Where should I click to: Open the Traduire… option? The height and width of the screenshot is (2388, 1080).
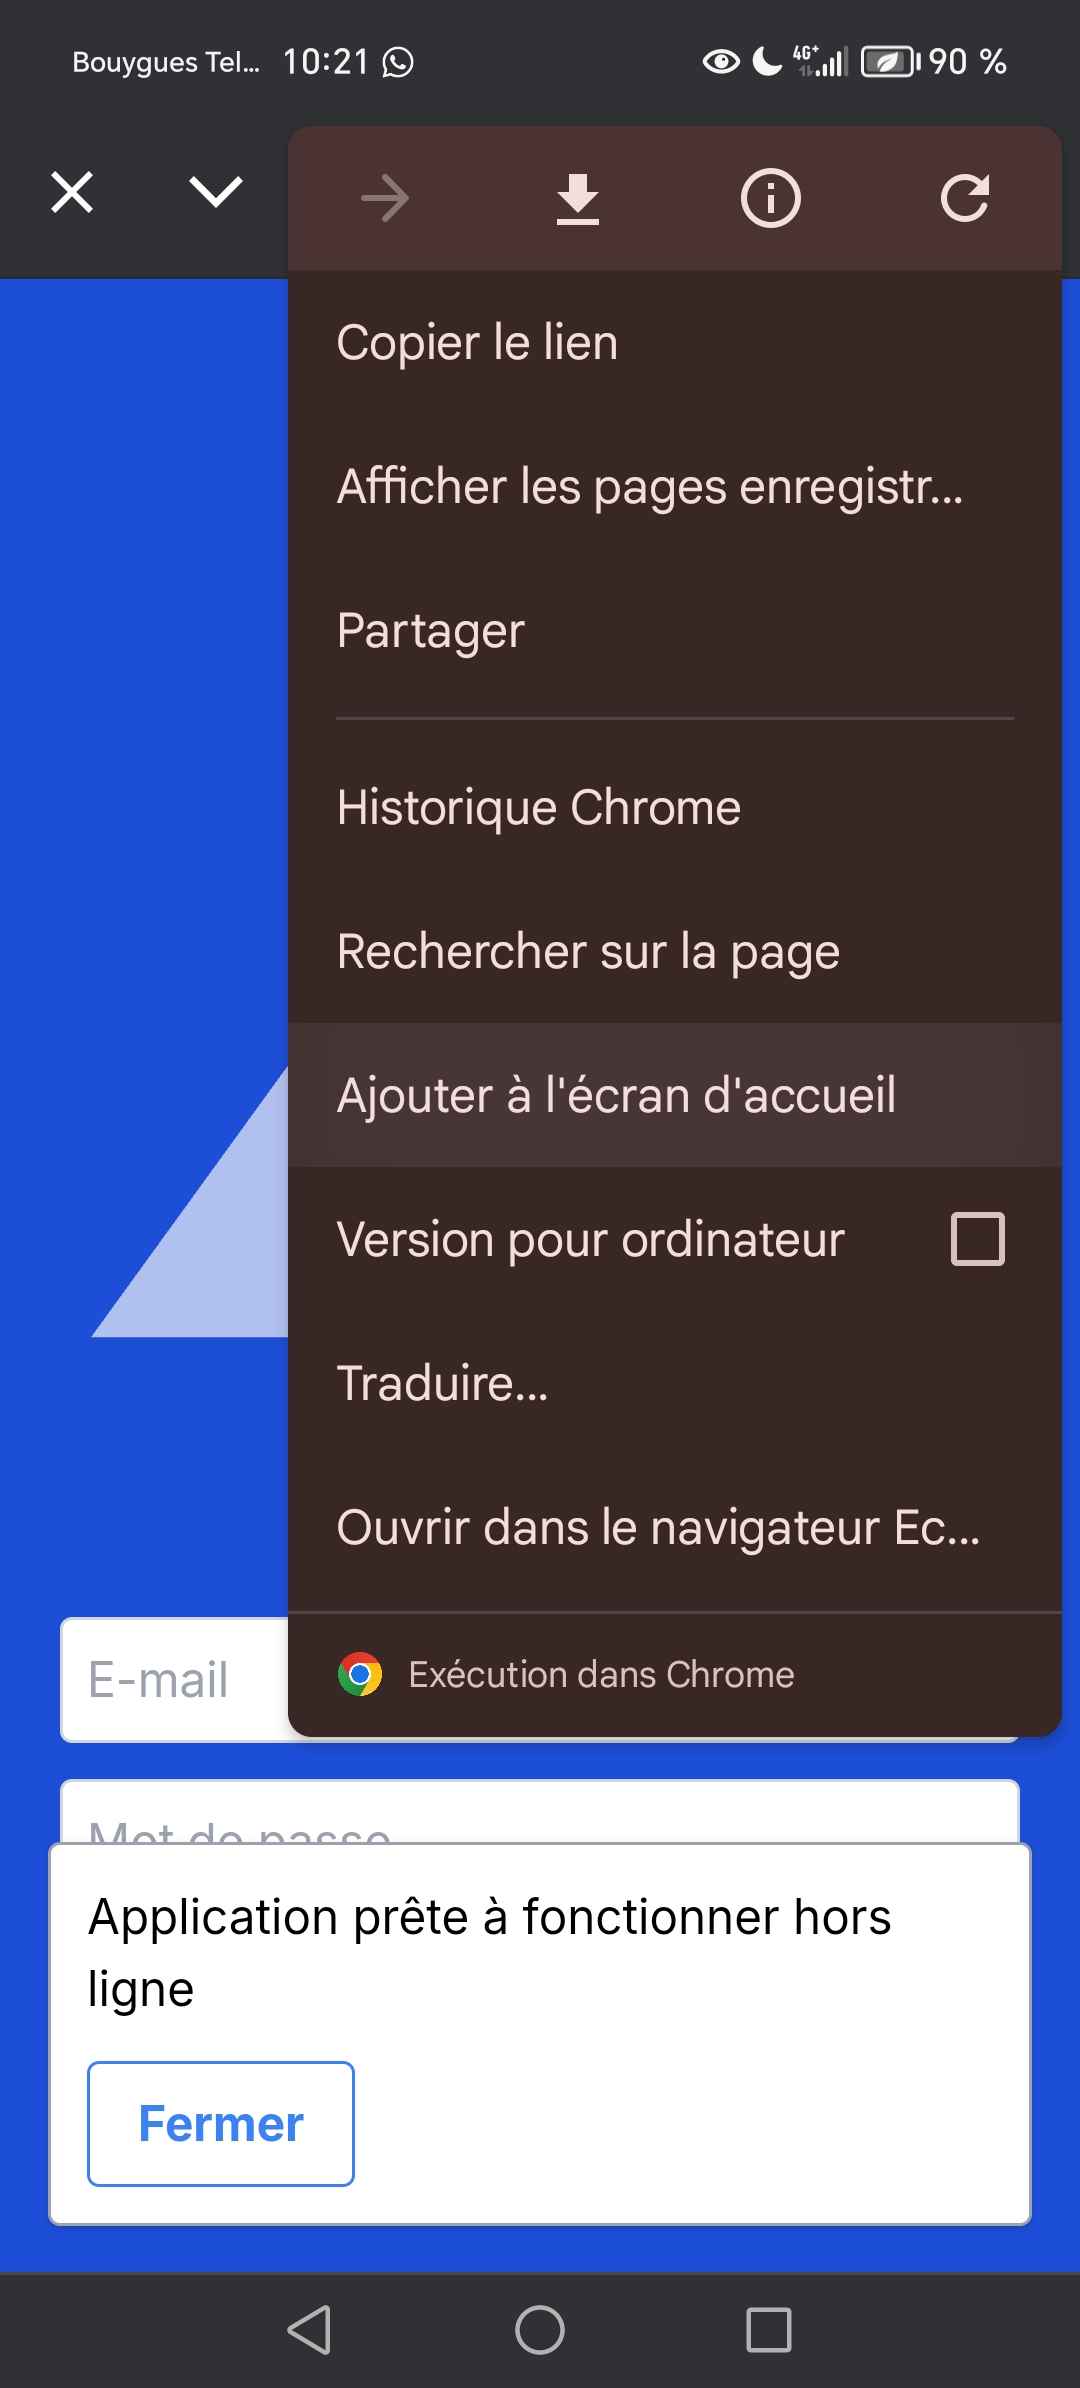675,1383
